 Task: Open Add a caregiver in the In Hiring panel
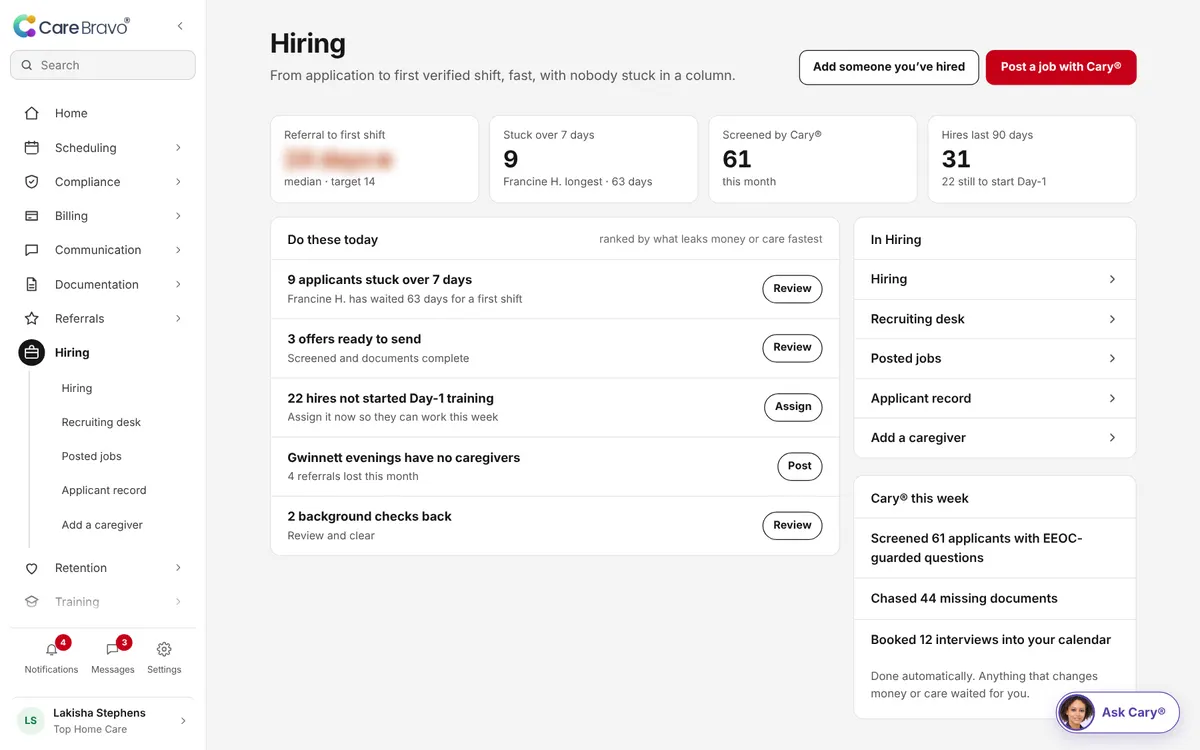coord(995,438)
